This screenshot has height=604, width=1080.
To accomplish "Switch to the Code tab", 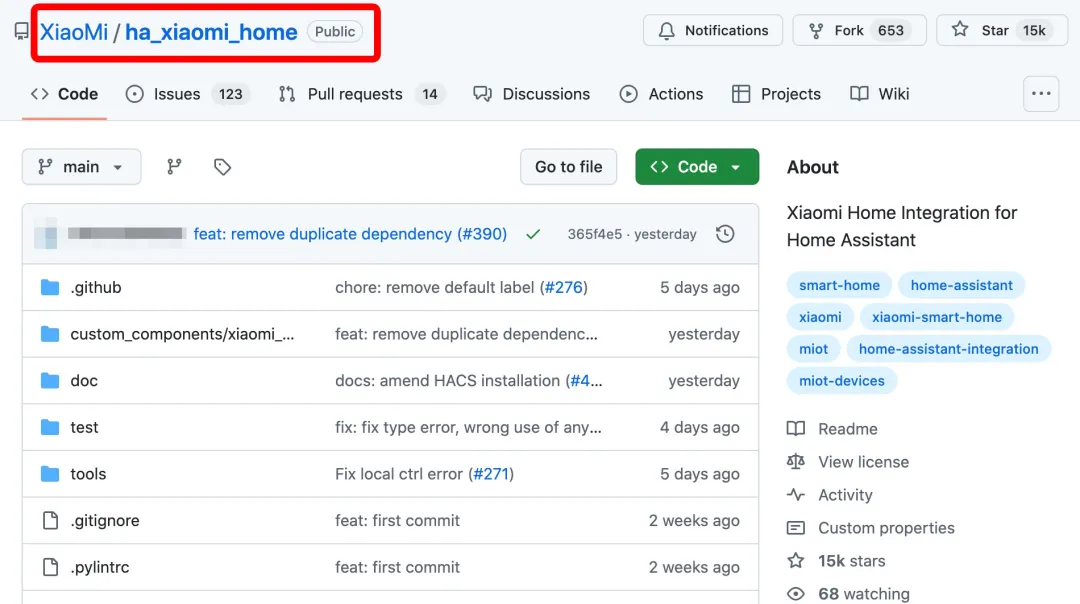I will point(64,94).
